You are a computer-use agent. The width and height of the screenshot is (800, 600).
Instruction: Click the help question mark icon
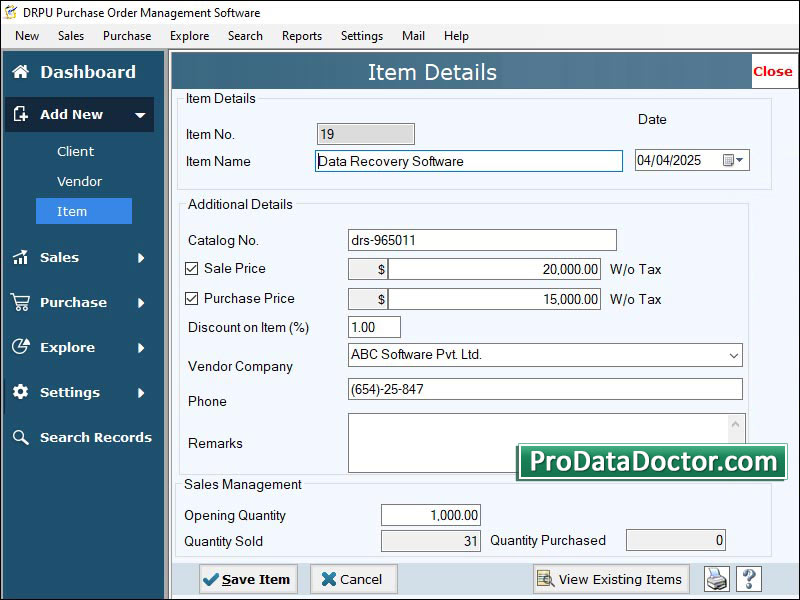tap(748, 579)
